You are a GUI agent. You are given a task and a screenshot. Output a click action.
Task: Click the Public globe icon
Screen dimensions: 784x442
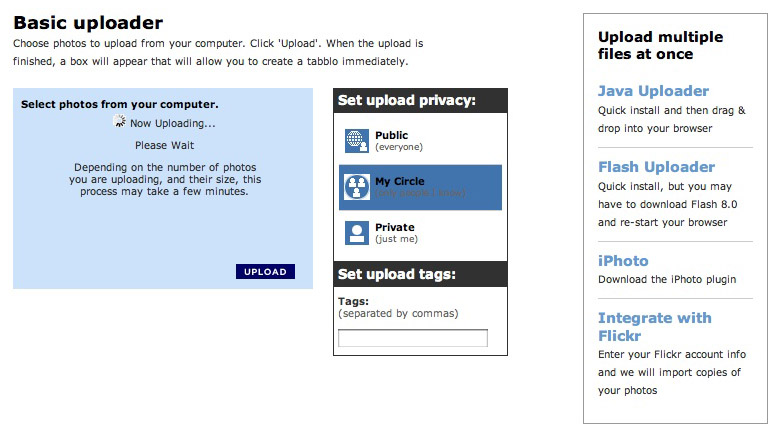[357, 141]
